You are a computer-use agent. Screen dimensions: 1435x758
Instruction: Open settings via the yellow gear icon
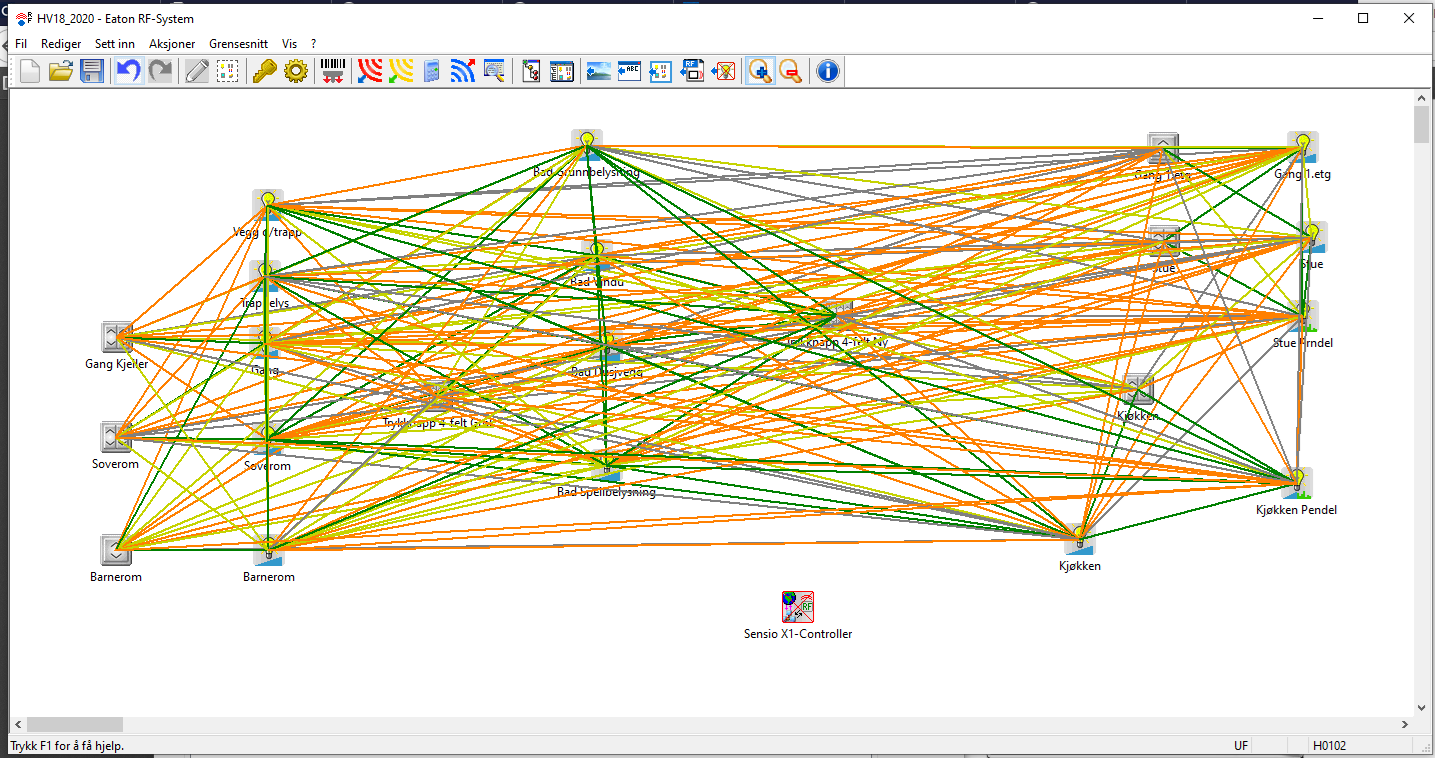pos(295,71)
